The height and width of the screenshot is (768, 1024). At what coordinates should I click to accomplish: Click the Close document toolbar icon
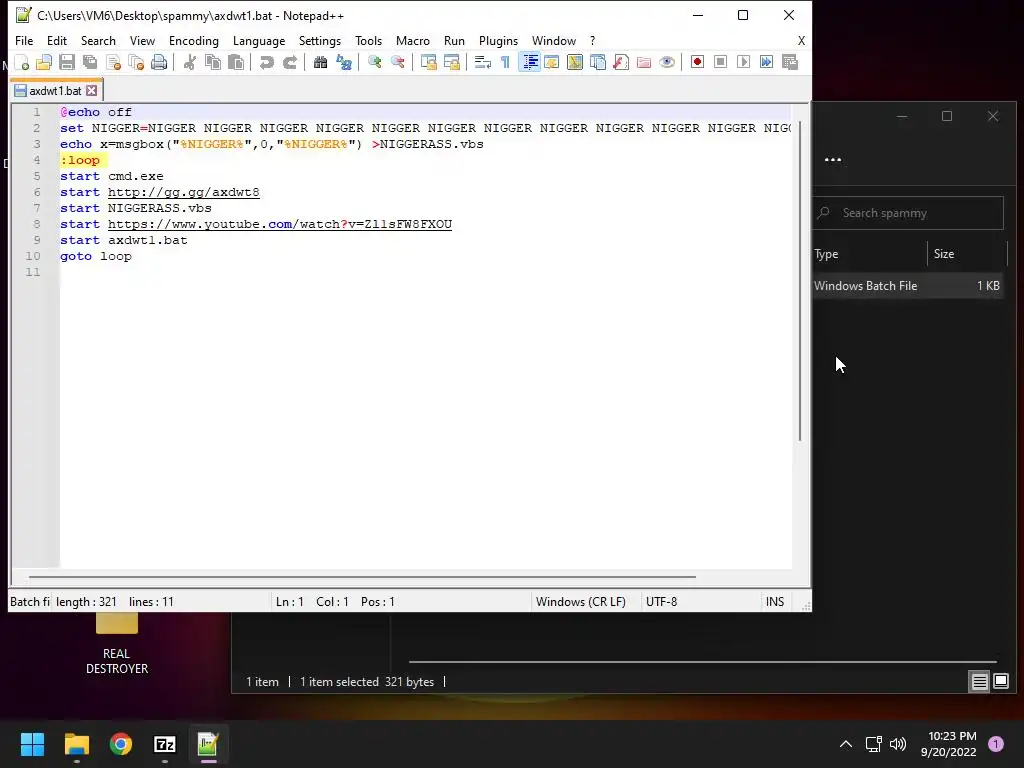(x=113, y=62)
